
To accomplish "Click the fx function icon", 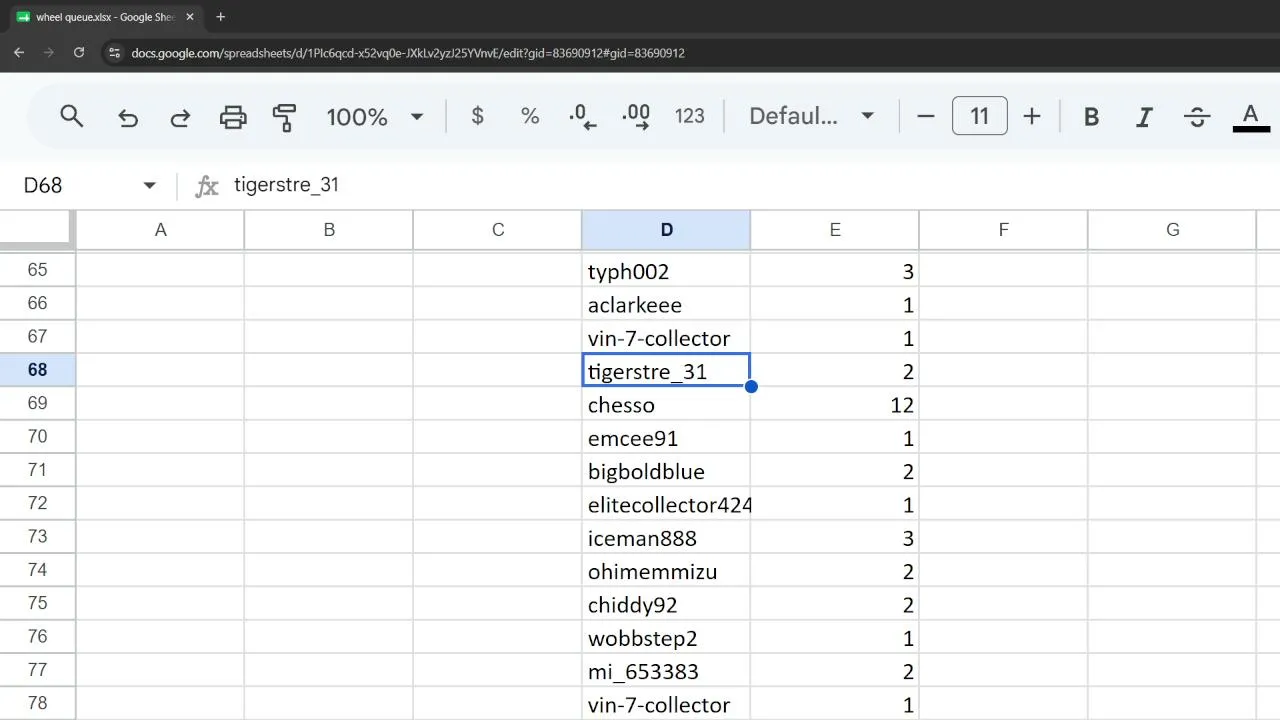I will click(207, 186).
